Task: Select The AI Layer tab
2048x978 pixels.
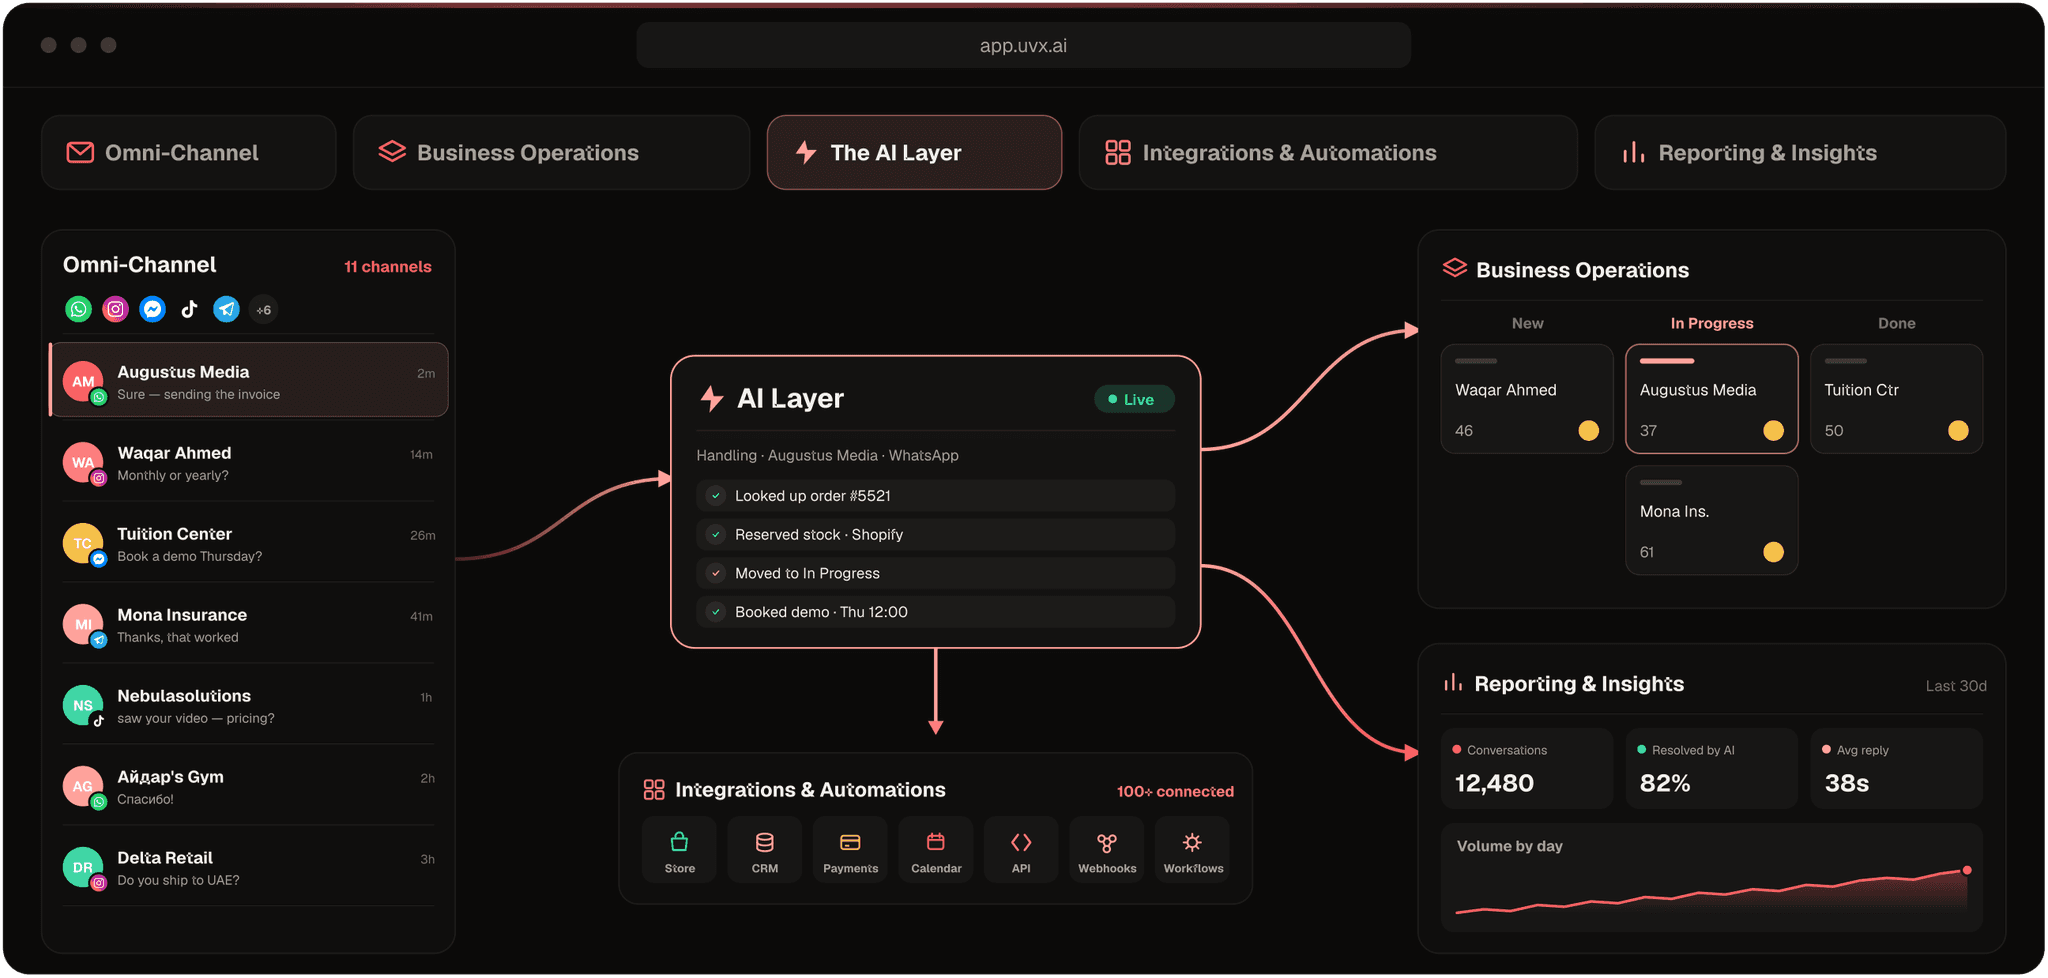Action: [x=914, y=152]
